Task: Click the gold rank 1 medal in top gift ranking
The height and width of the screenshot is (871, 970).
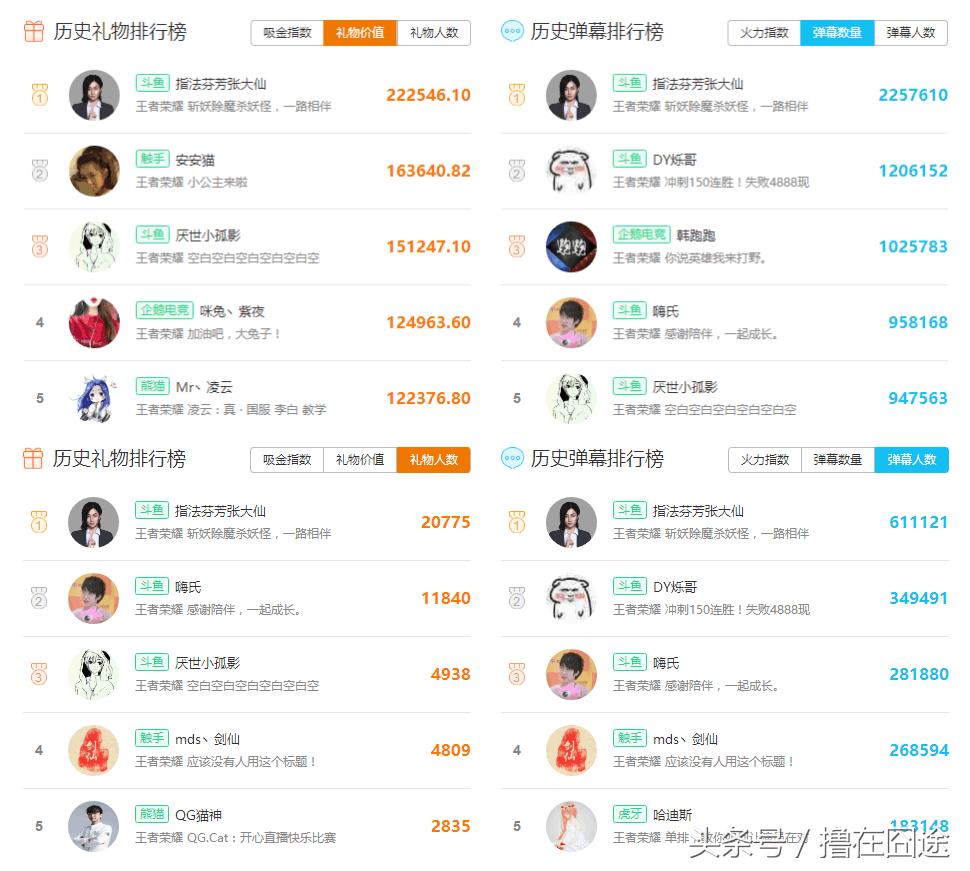Action: coord(40,95)
